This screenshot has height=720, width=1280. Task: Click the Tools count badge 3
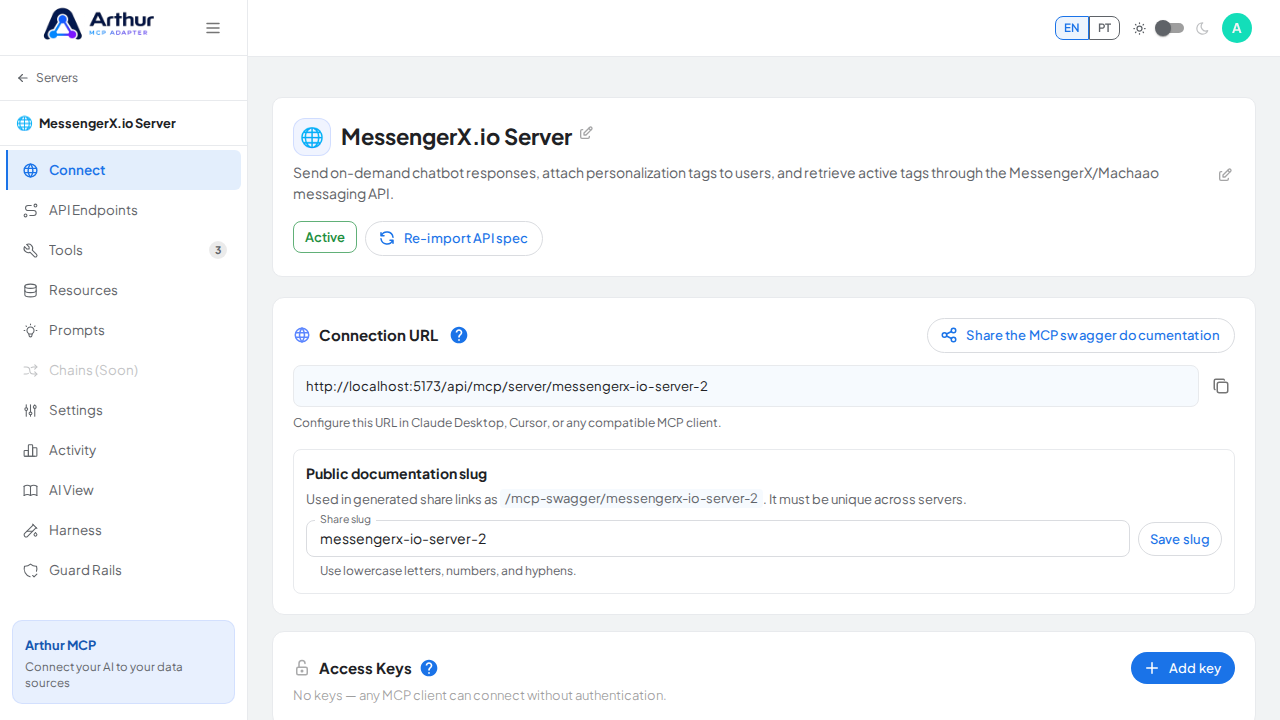(218, 250)
